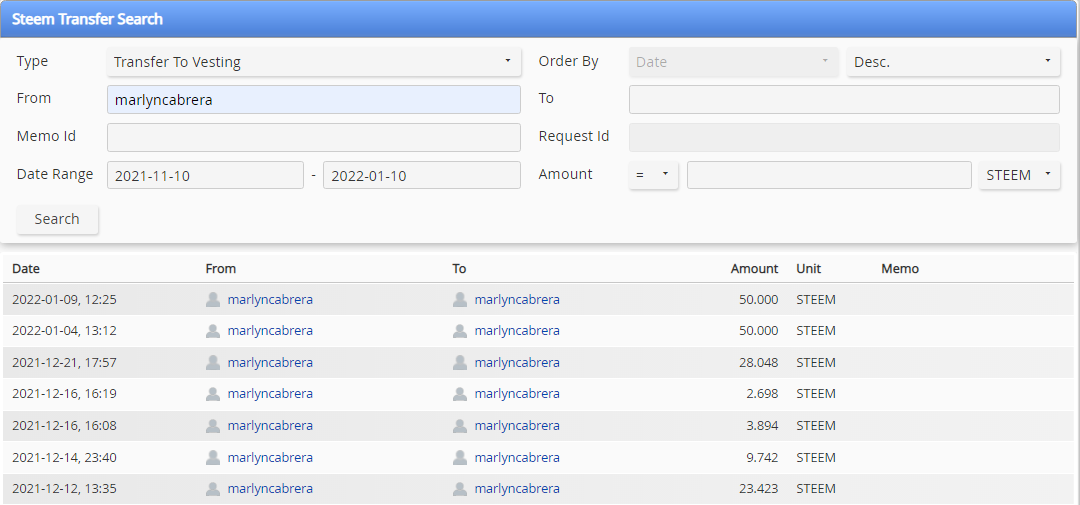Select the date cell 2021-12-21, 17:57

64,362
